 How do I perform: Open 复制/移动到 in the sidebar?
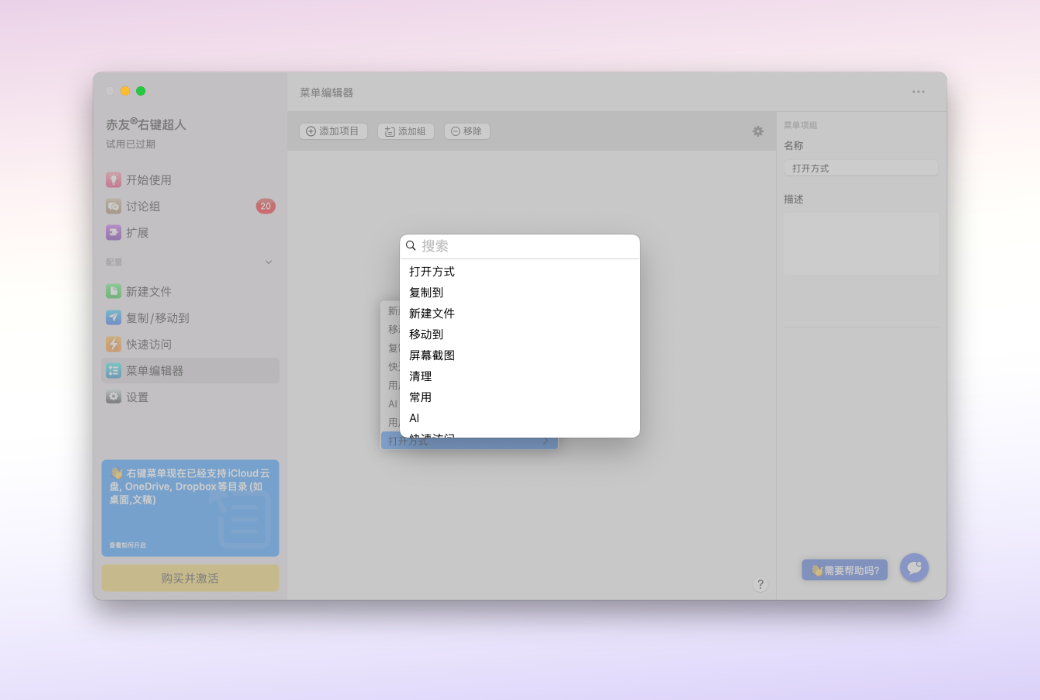(190, 318)
